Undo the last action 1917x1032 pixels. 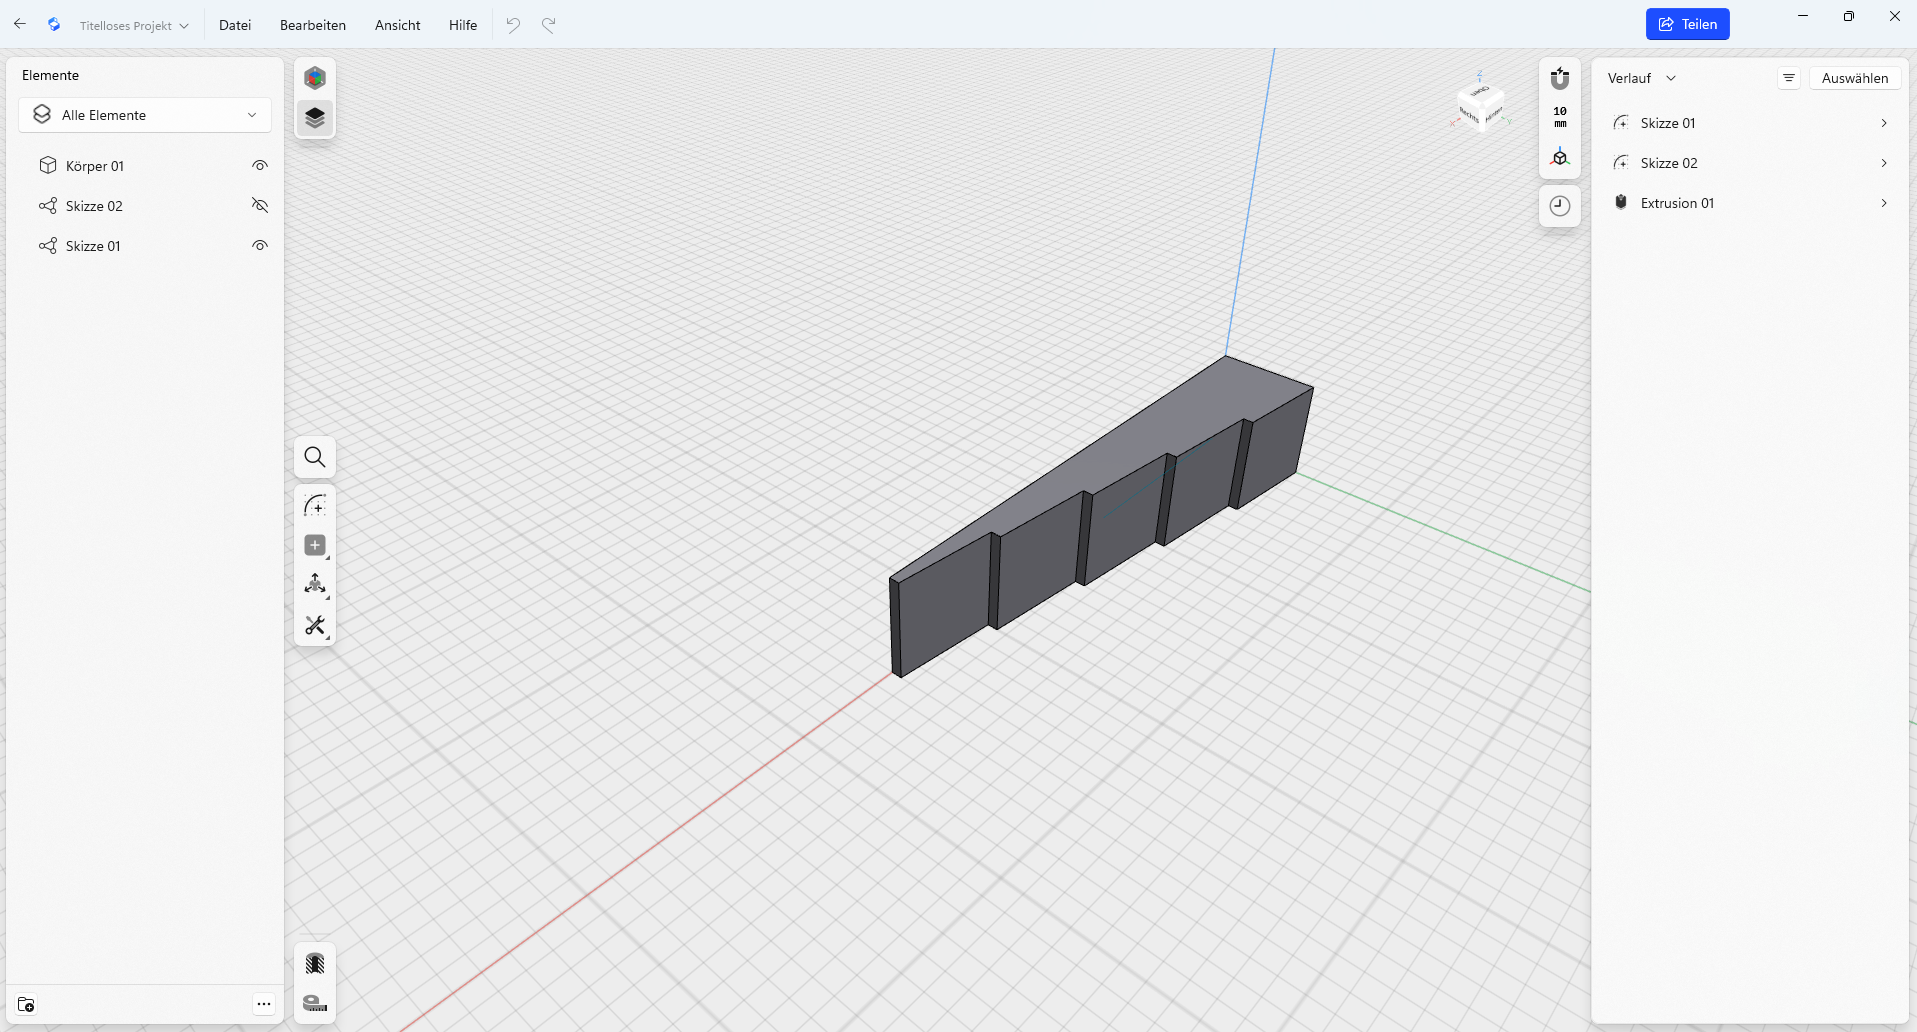pos(513,25)
